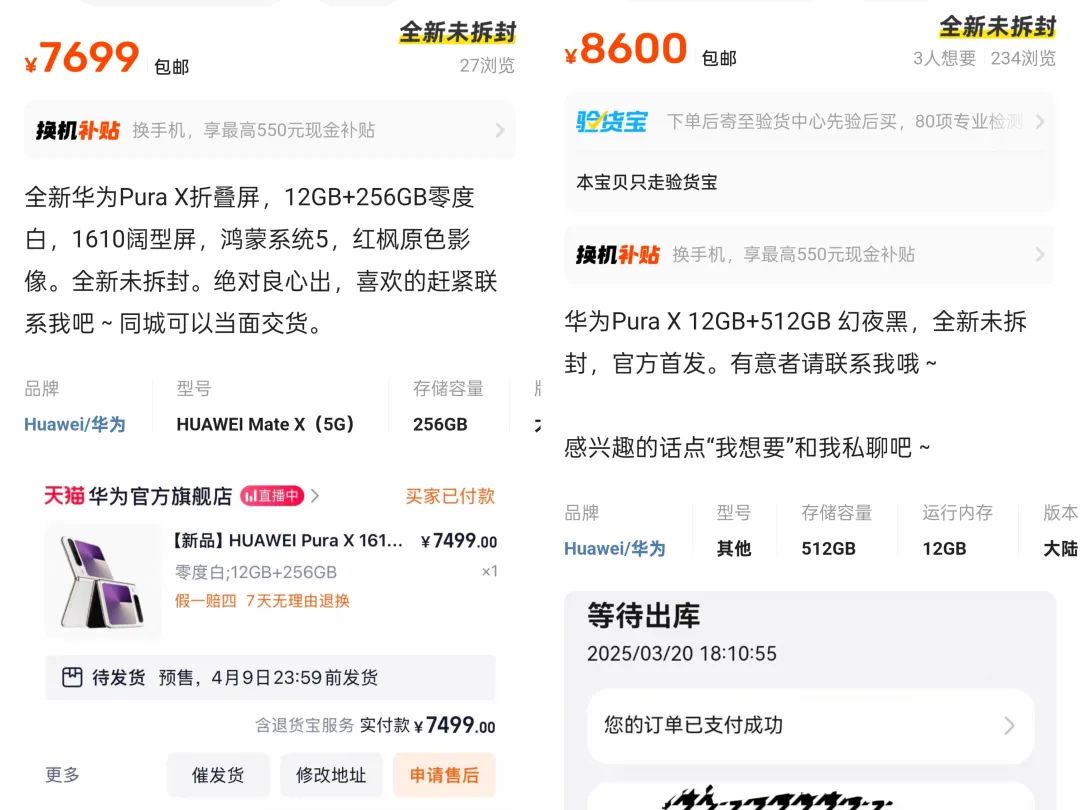The image size is (1080, 810).
Task: Tap the 全新未拆封 badge on the ¥7699 listing
Action: (x=457, y=32)
